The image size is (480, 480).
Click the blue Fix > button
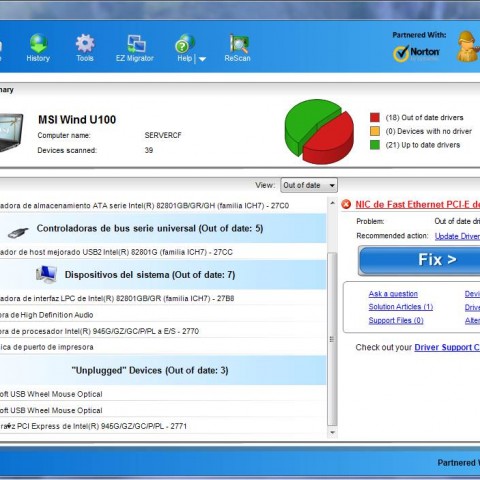pyautogui.click(x=419, y=260)
